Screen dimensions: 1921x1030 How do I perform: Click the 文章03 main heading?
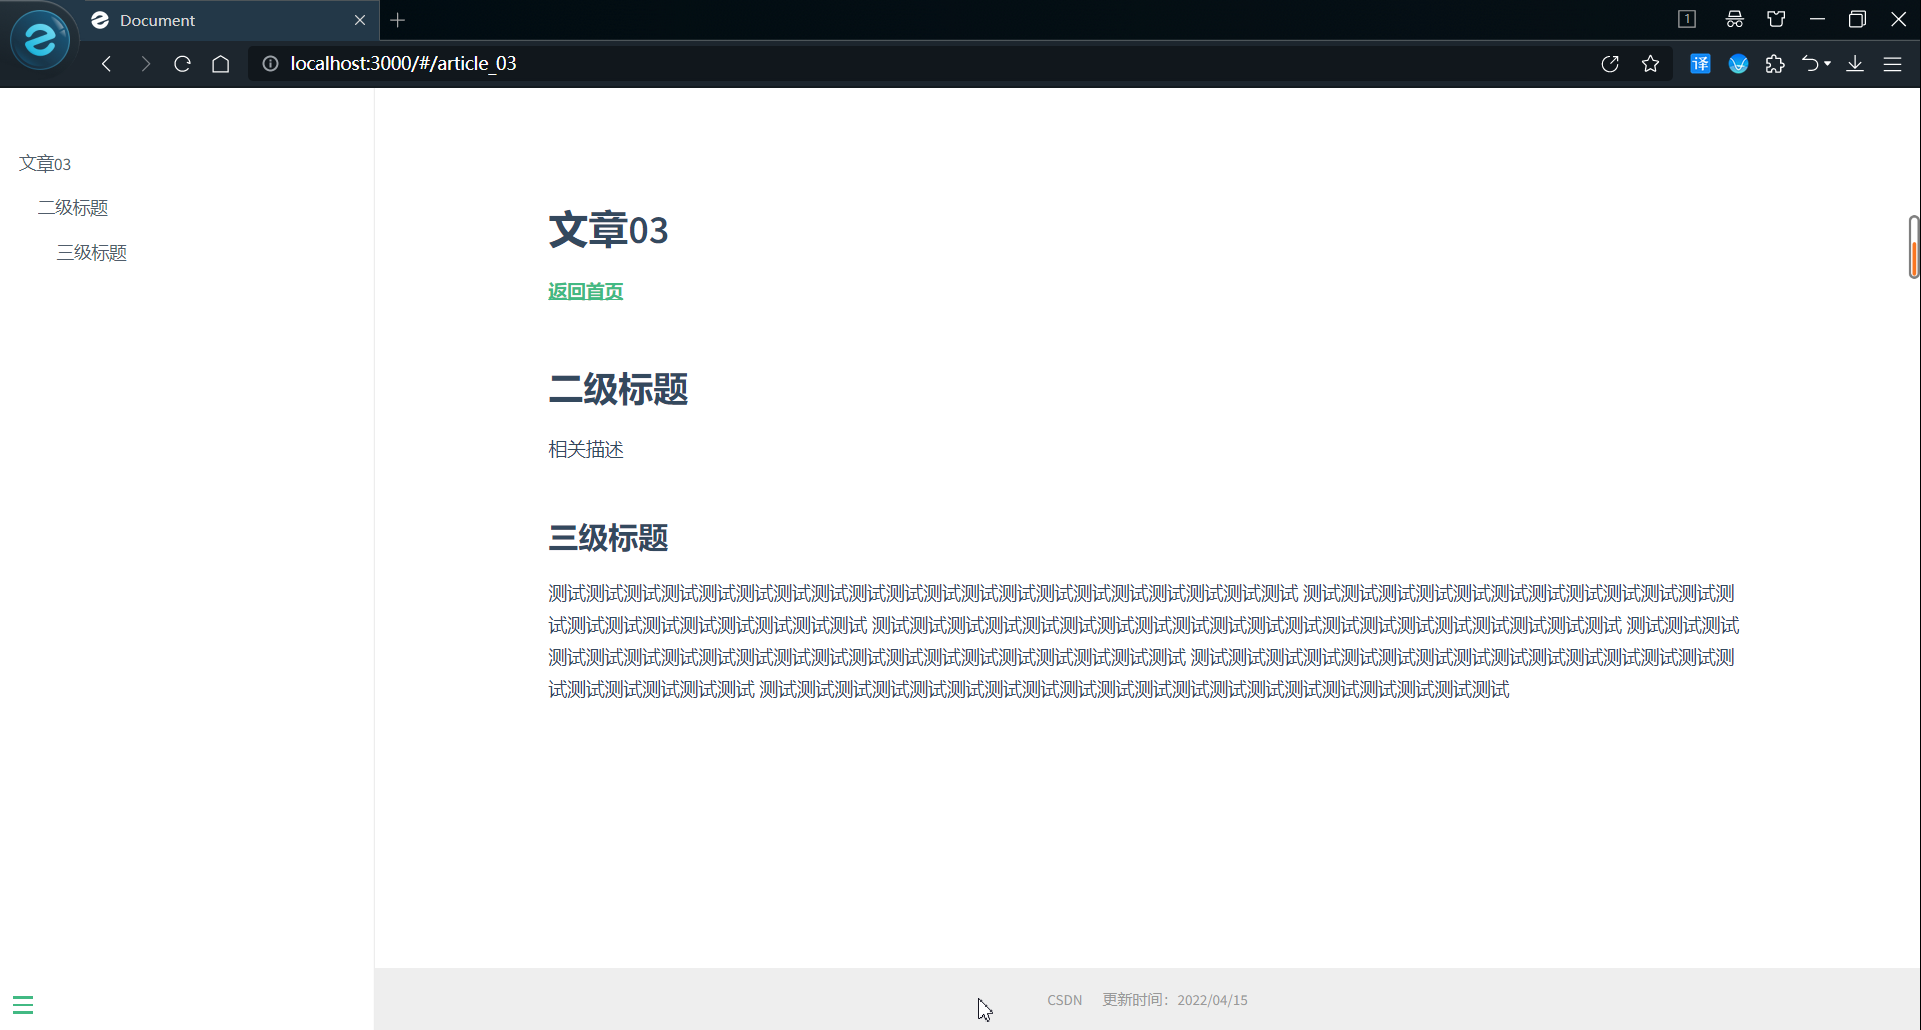608,230
